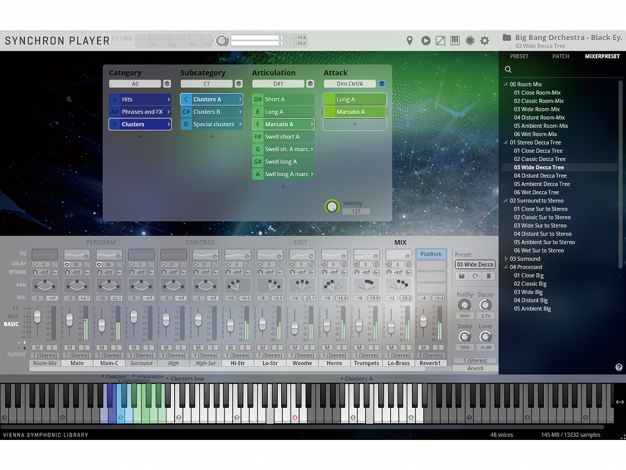The width and height of the screenshot is (626, 470).
Task: Click the Articulation list icon next to D#1
Action: (x=310, y=84)
